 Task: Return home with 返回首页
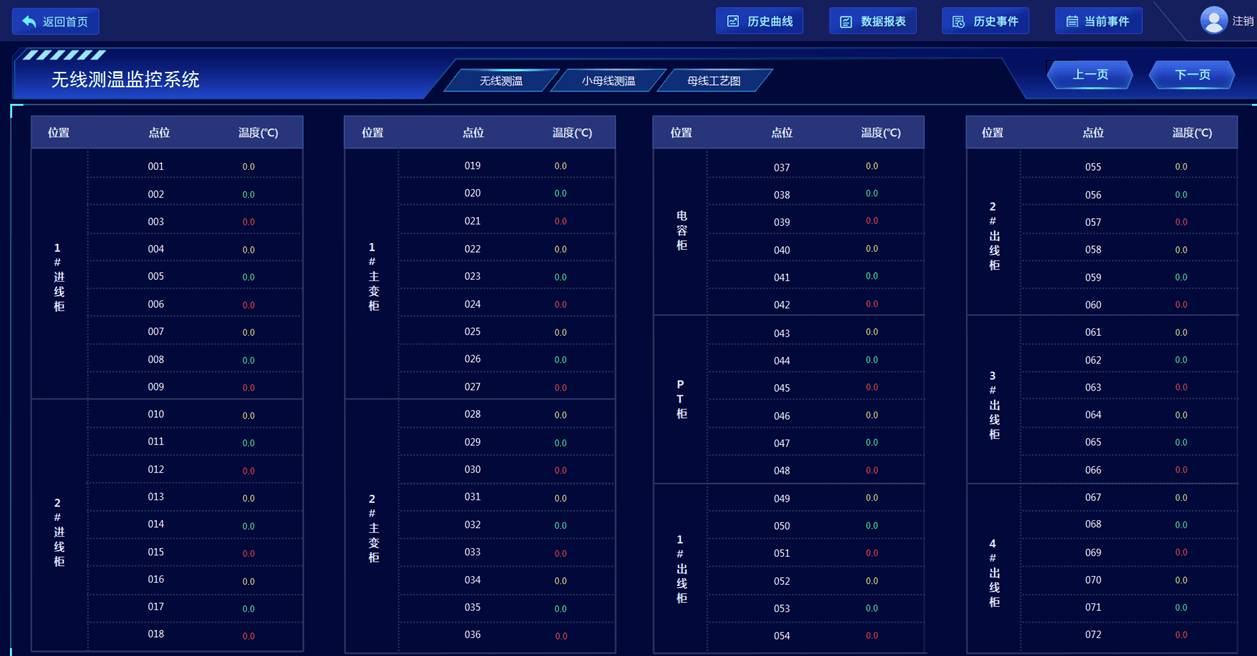tap(56, 21)
